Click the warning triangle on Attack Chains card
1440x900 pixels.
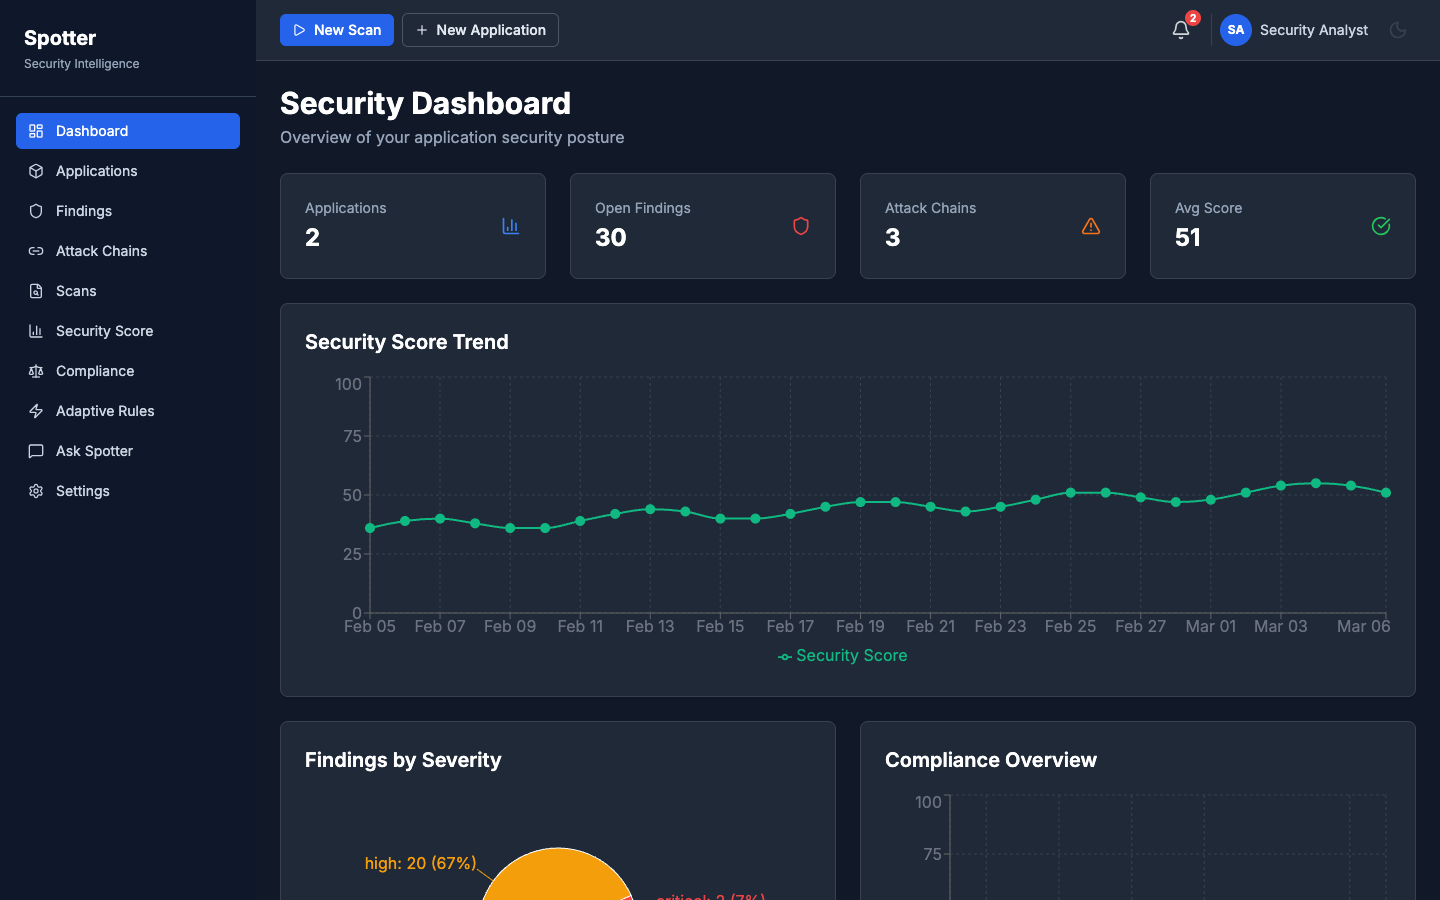(1090, 226)
